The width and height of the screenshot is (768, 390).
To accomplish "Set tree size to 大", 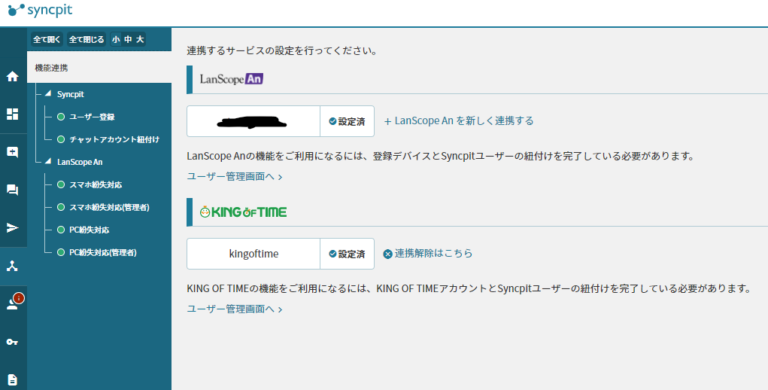I will point(140,40).
